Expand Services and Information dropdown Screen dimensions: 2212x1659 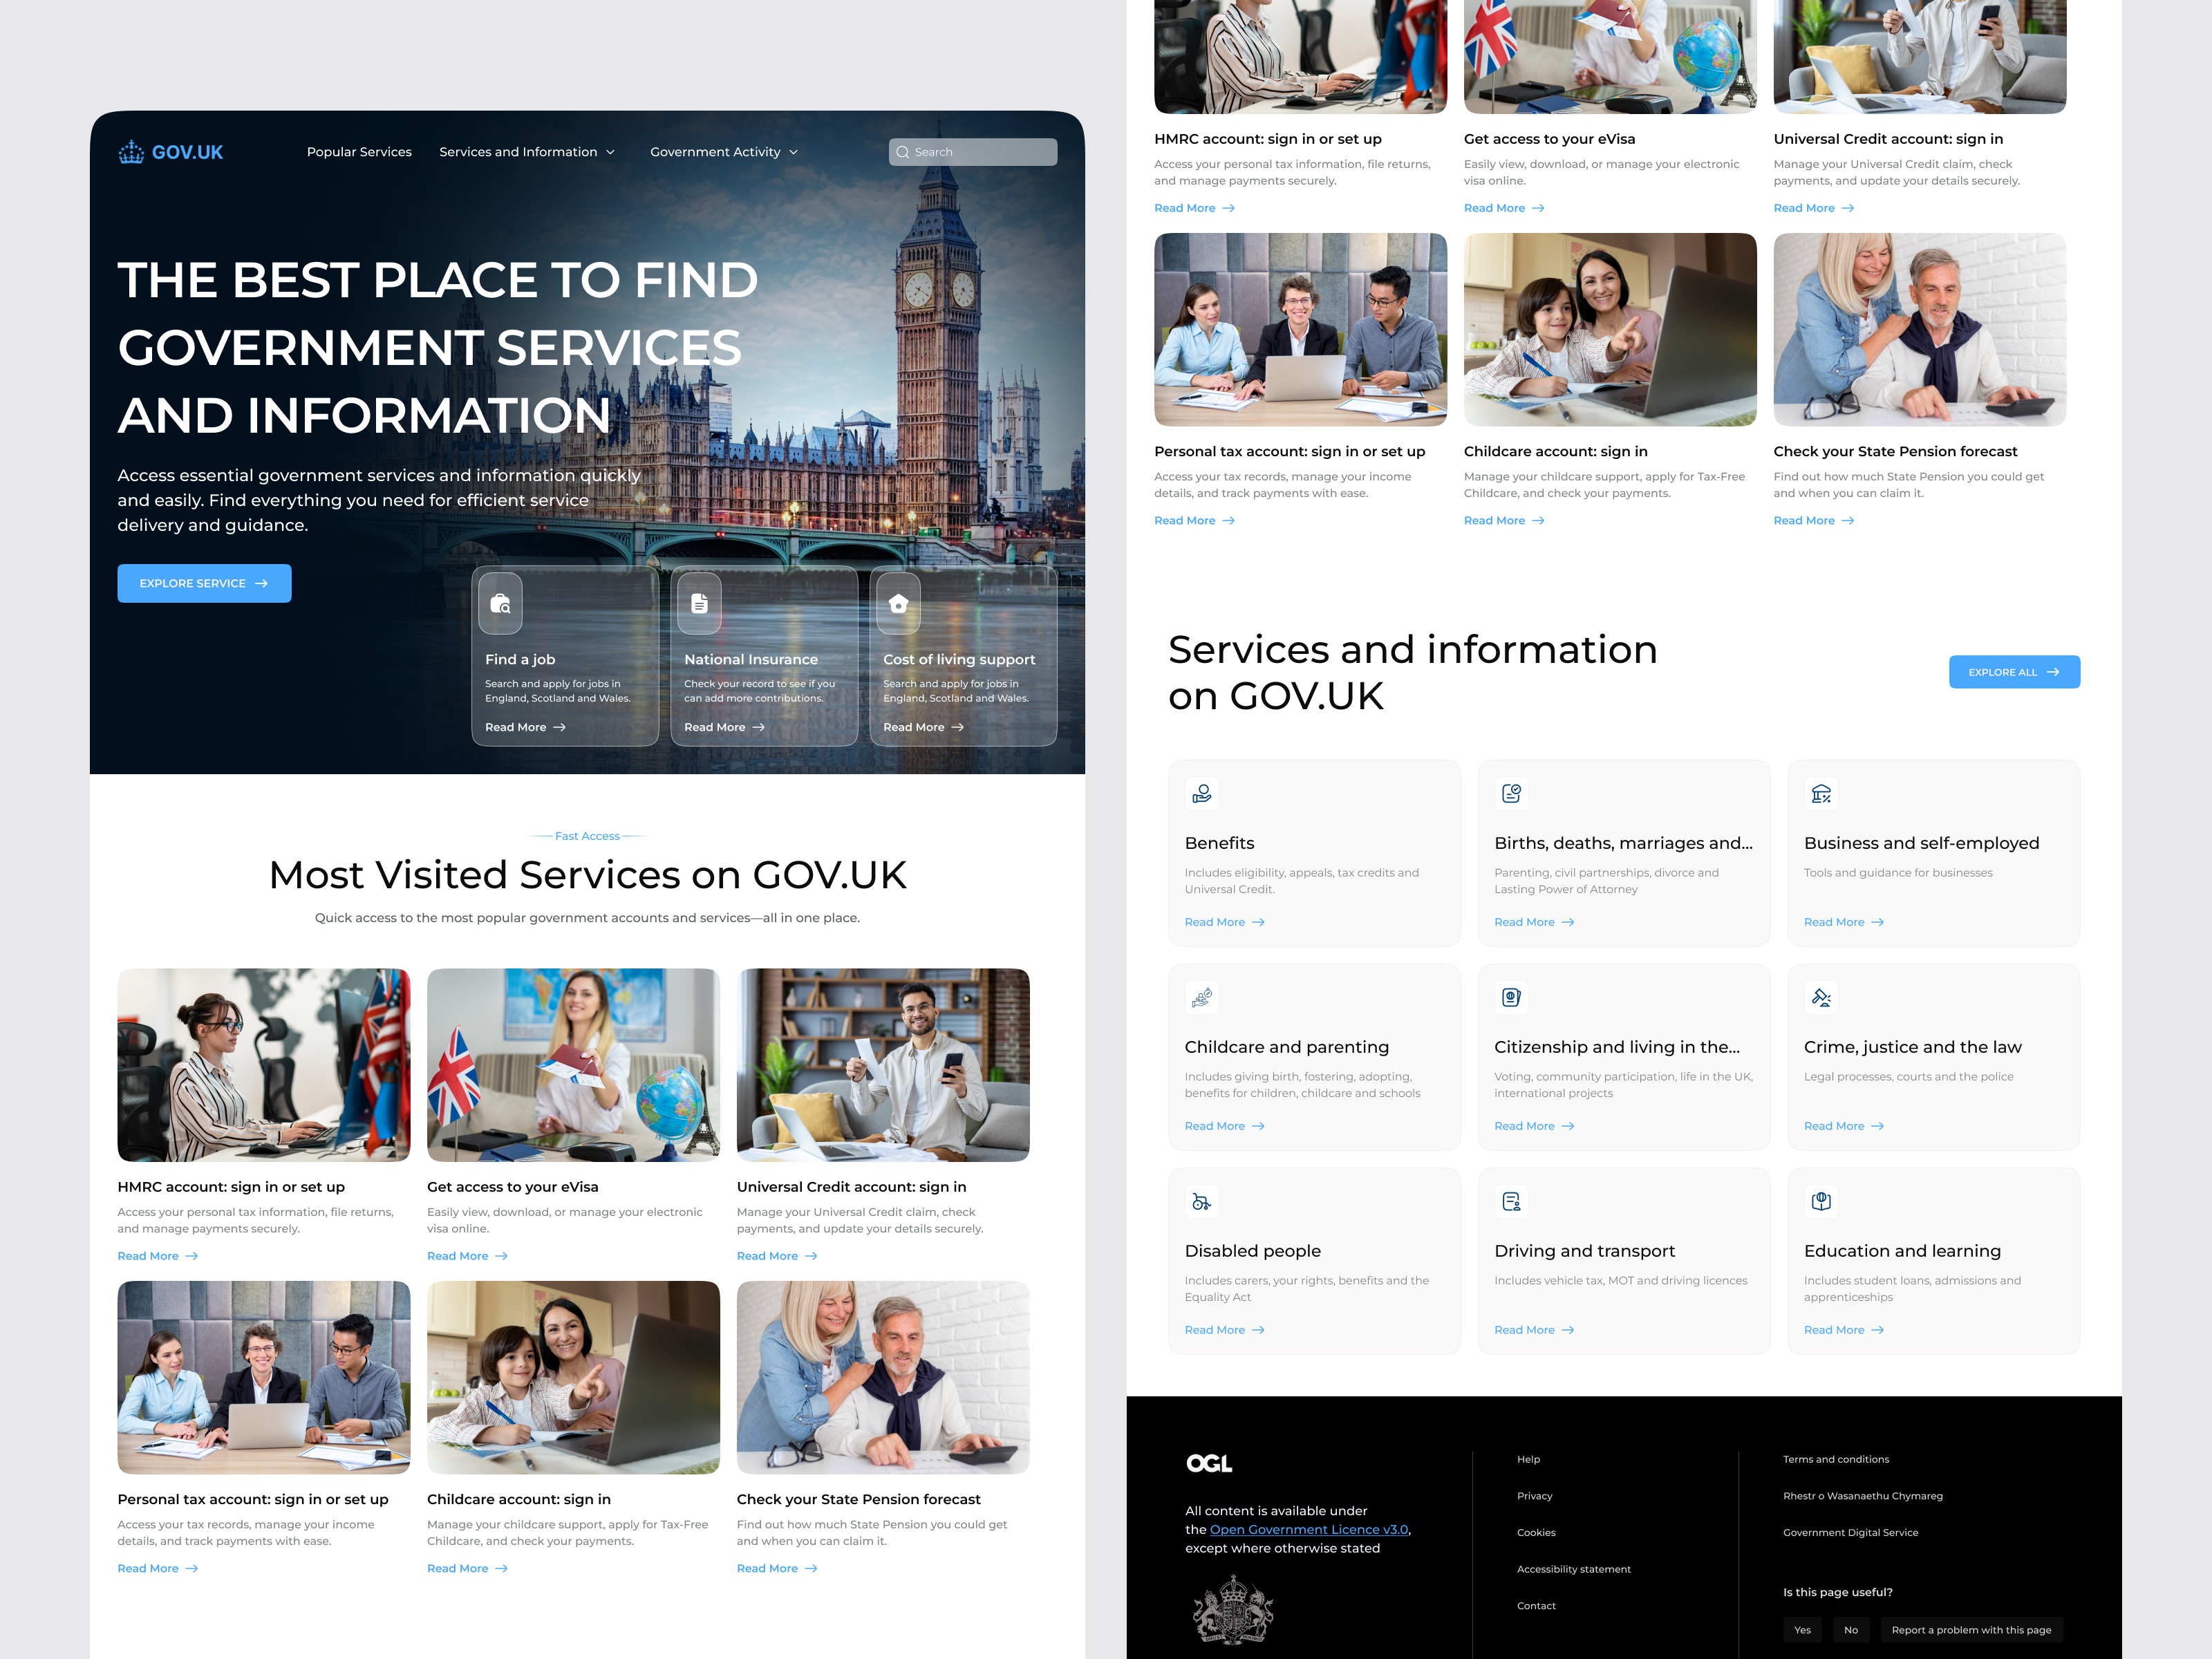click(527, 152)
